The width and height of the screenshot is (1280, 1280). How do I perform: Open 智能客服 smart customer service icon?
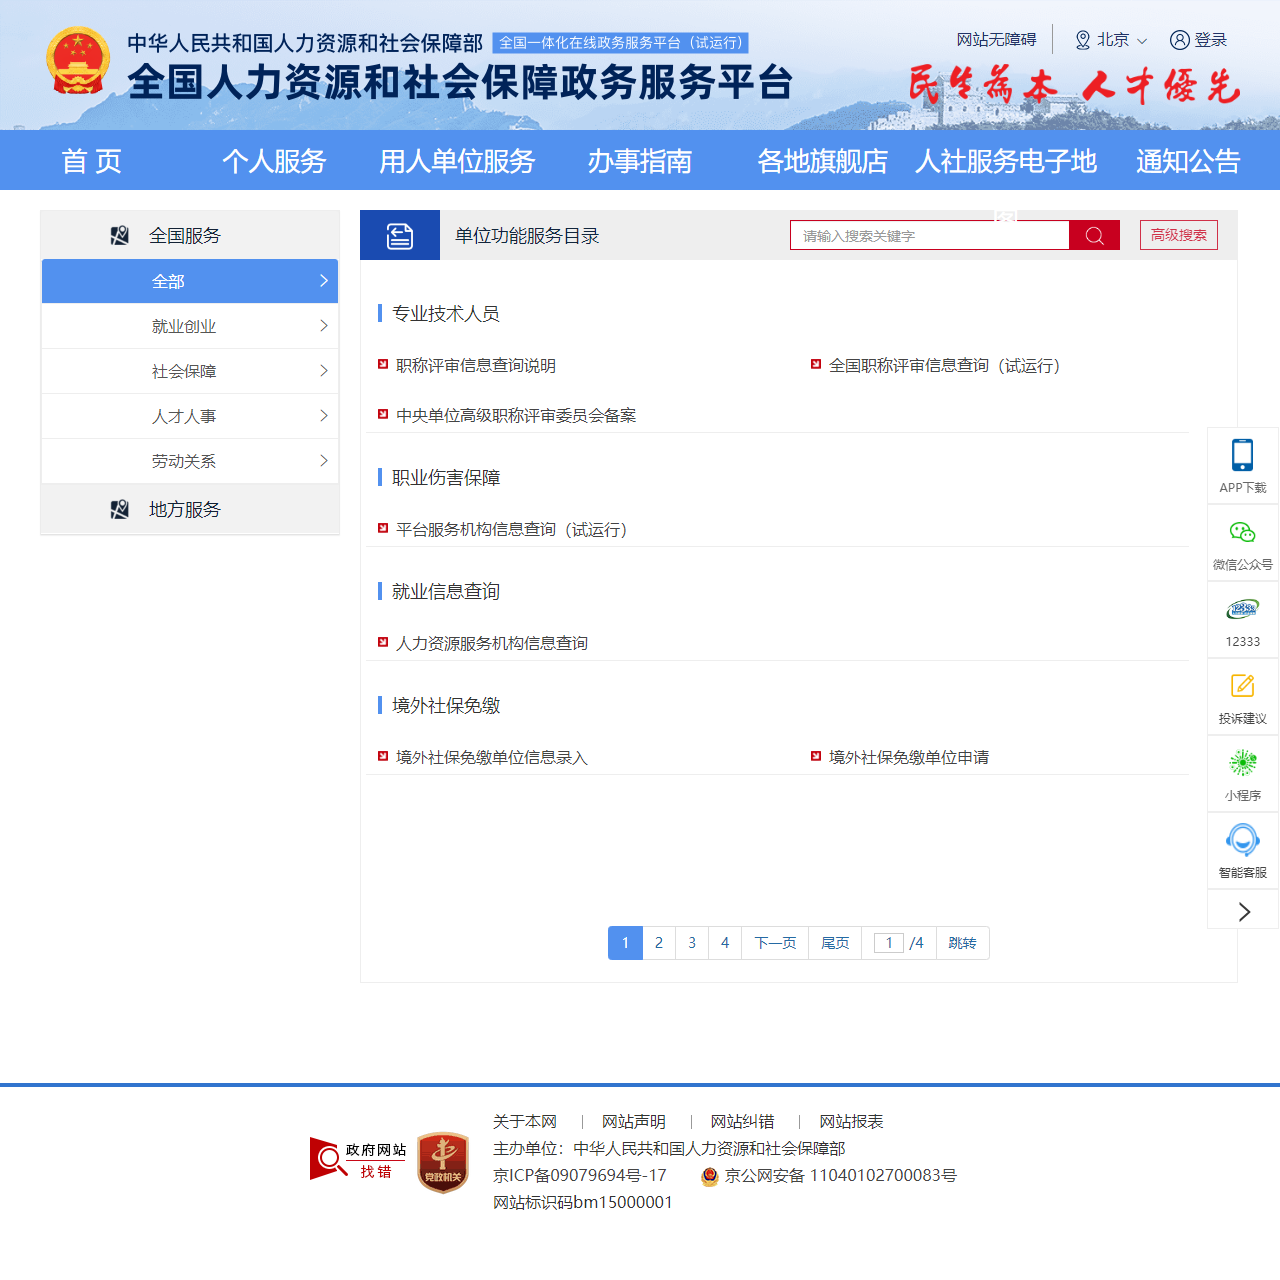tap(1242, 841)
